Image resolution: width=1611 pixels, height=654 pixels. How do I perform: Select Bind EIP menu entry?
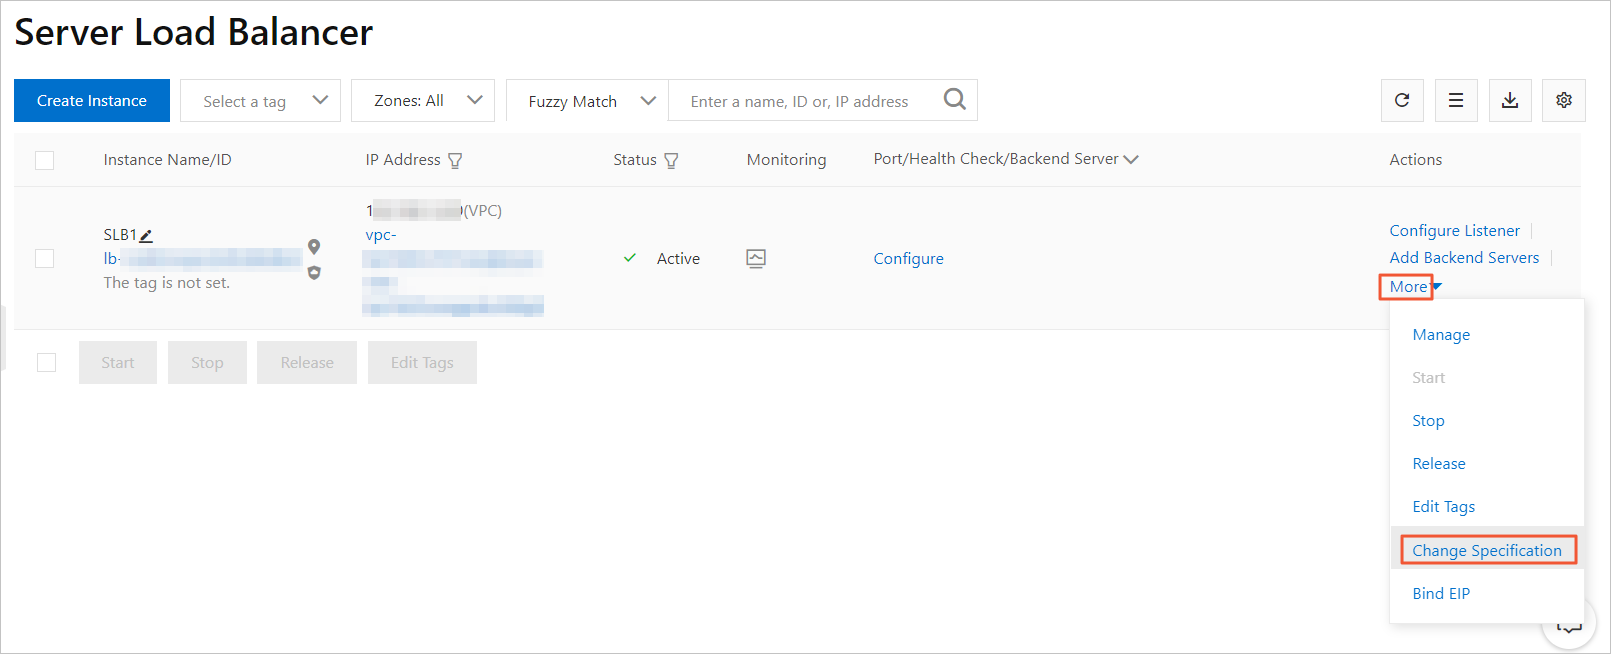[x=1441, y=594]
